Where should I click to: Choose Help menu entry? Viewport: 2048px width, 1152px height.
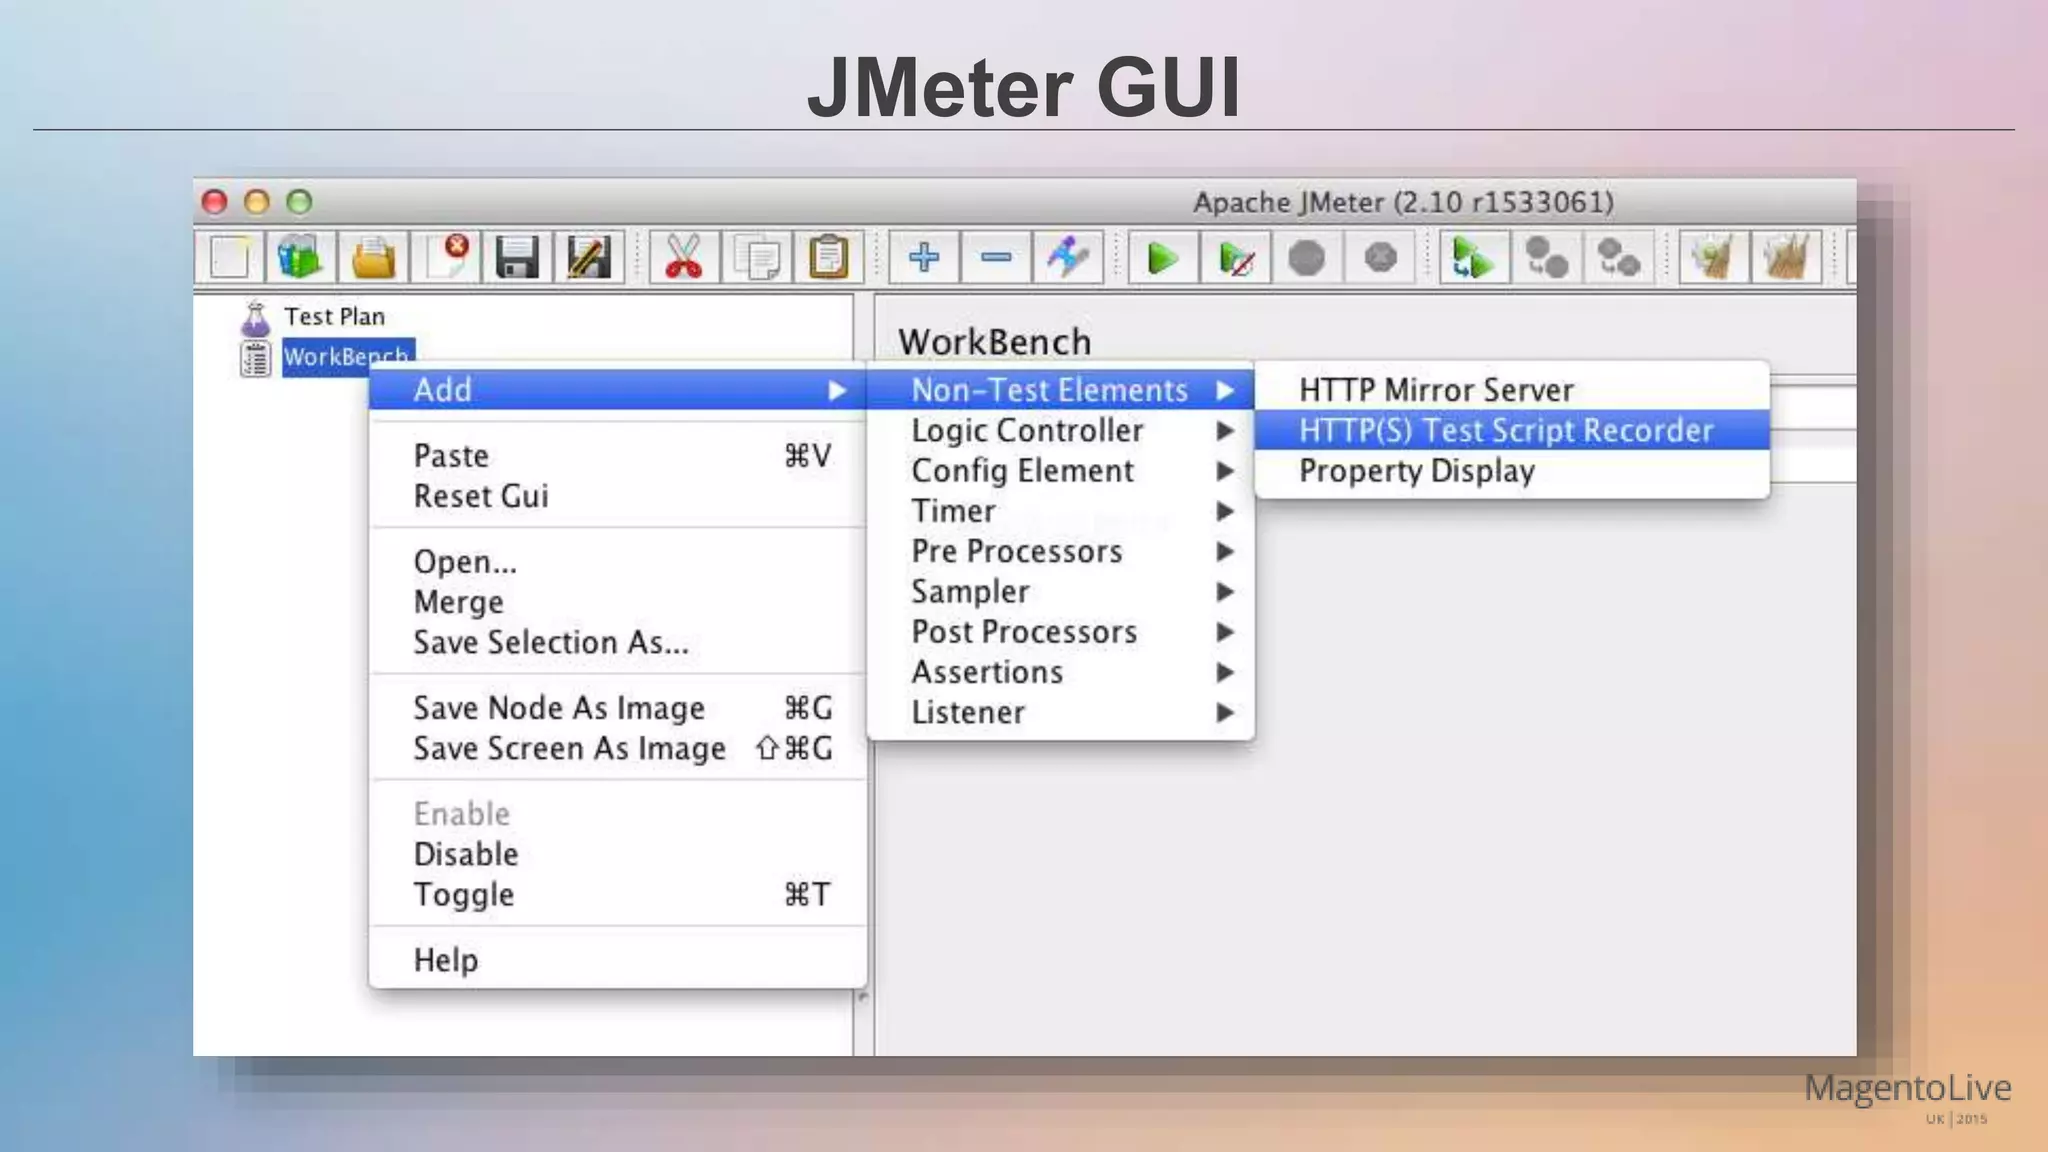(618, 960)
